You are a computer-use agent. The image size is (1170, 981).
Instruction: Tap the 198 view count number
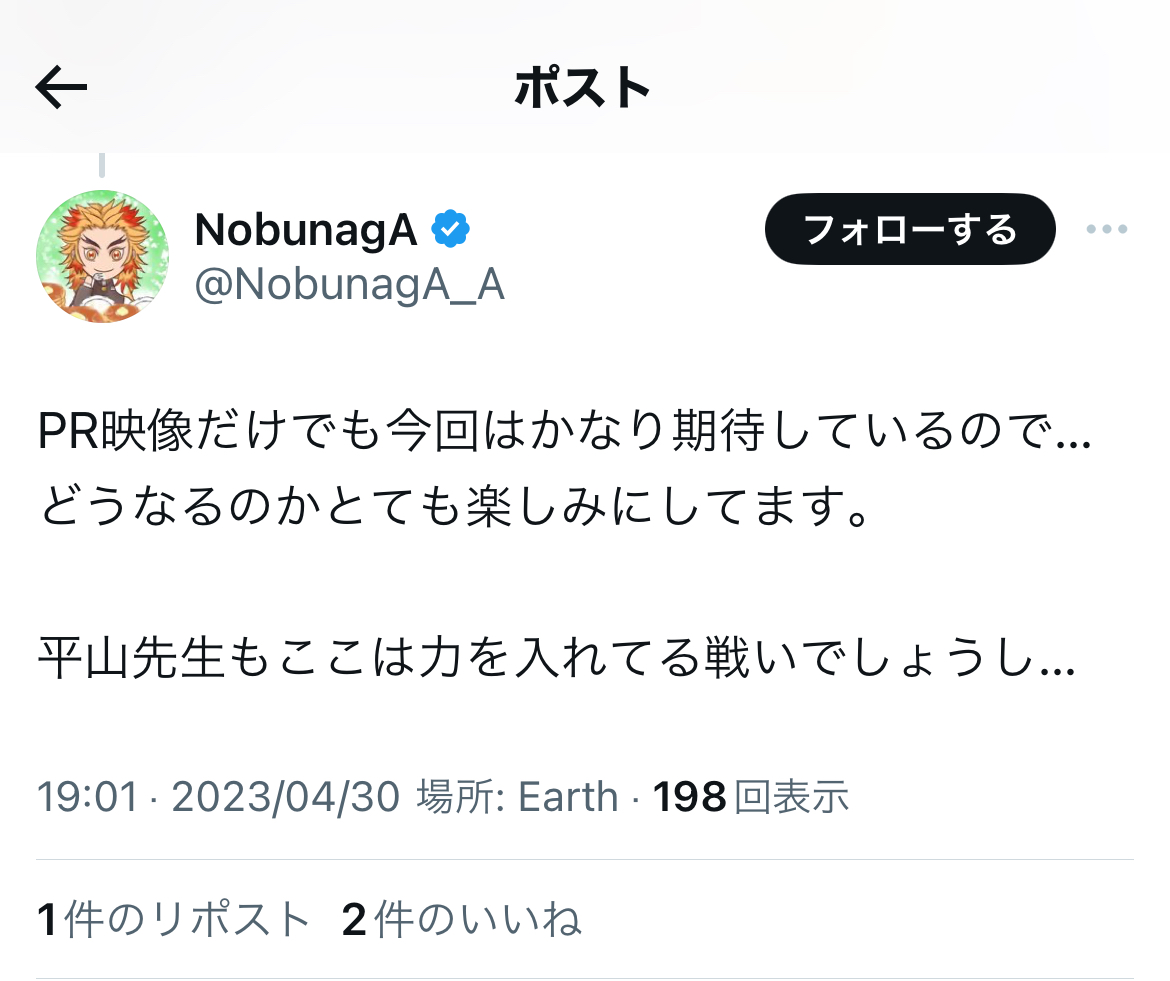click(689, 797)
